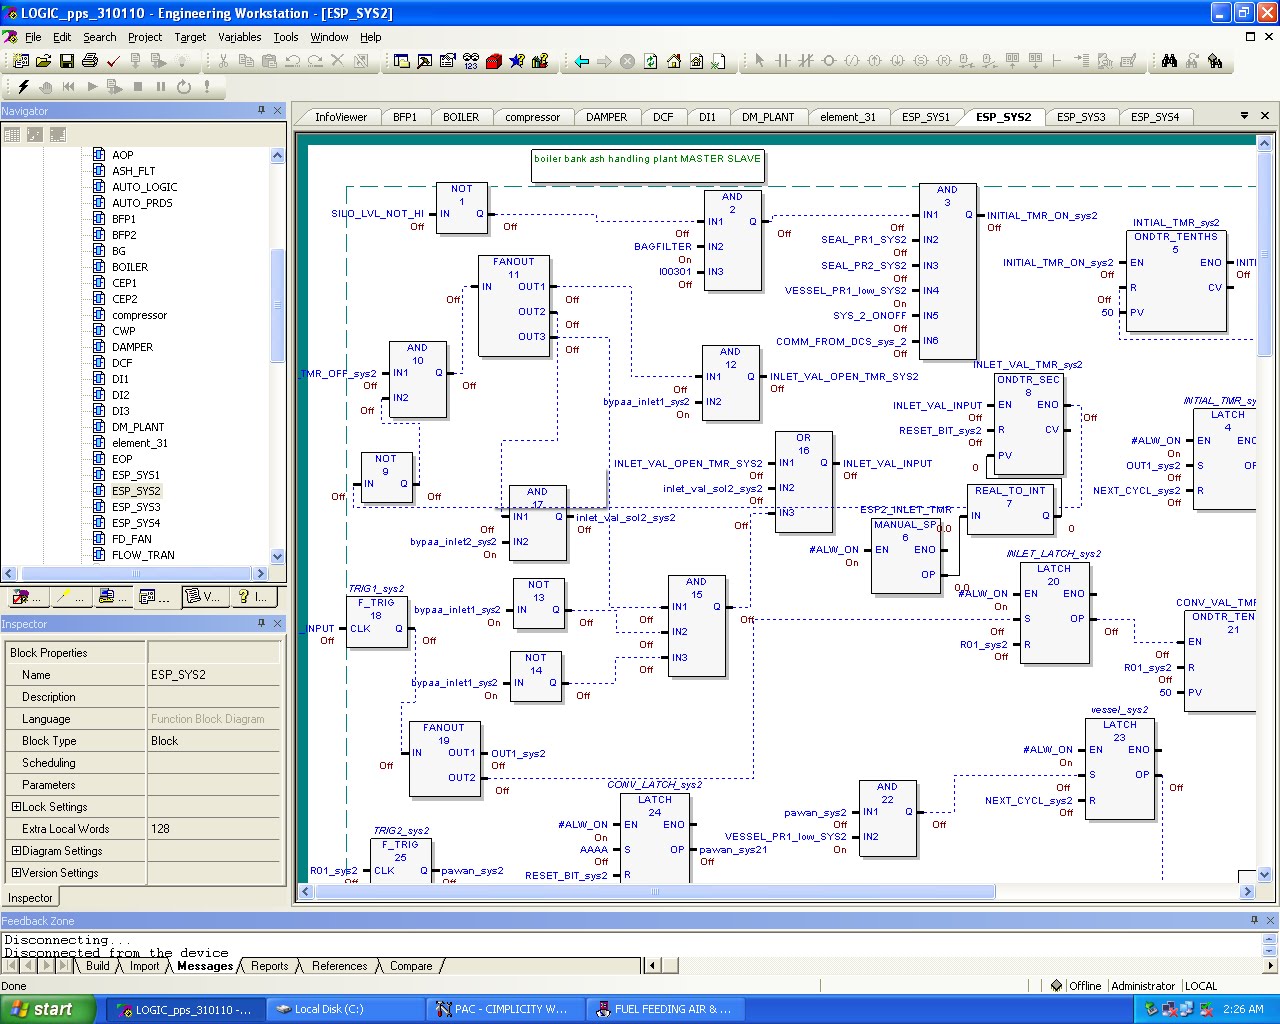This screenshot has height=1024, width=1280.
Task: Pause execution using the pause toolbar icon
Action: [160, 87]
